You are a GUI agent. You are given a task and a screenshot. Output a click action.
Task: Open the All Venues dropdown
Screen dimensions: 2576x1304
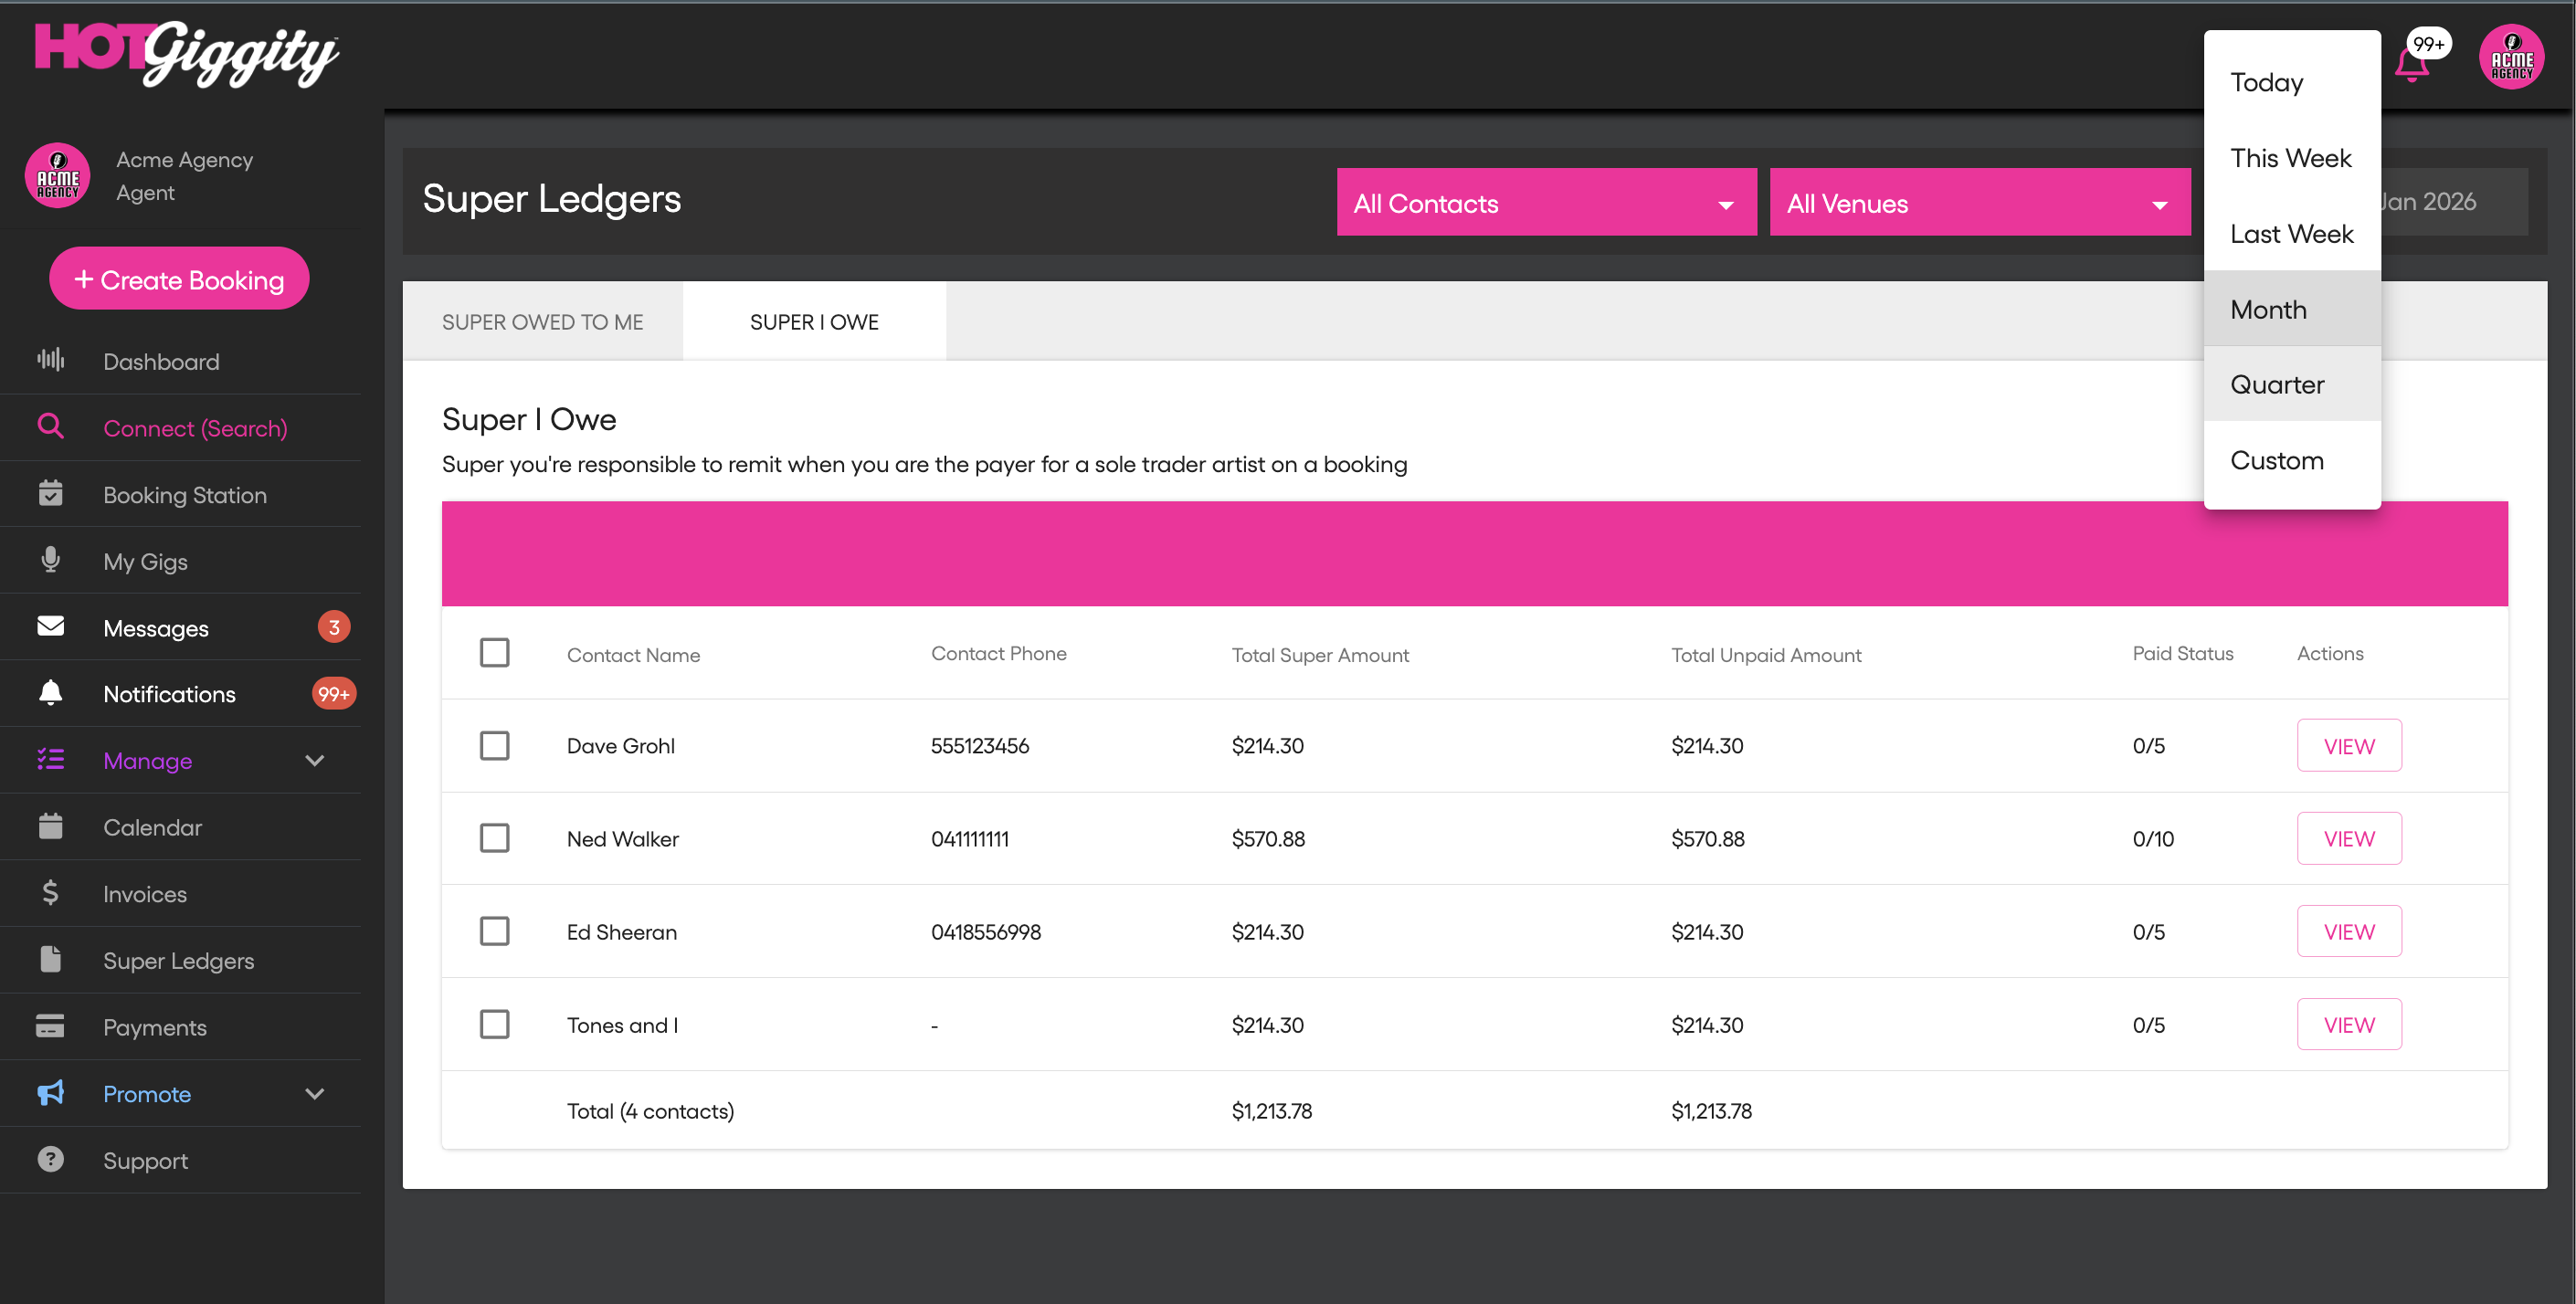point(1979,203)
